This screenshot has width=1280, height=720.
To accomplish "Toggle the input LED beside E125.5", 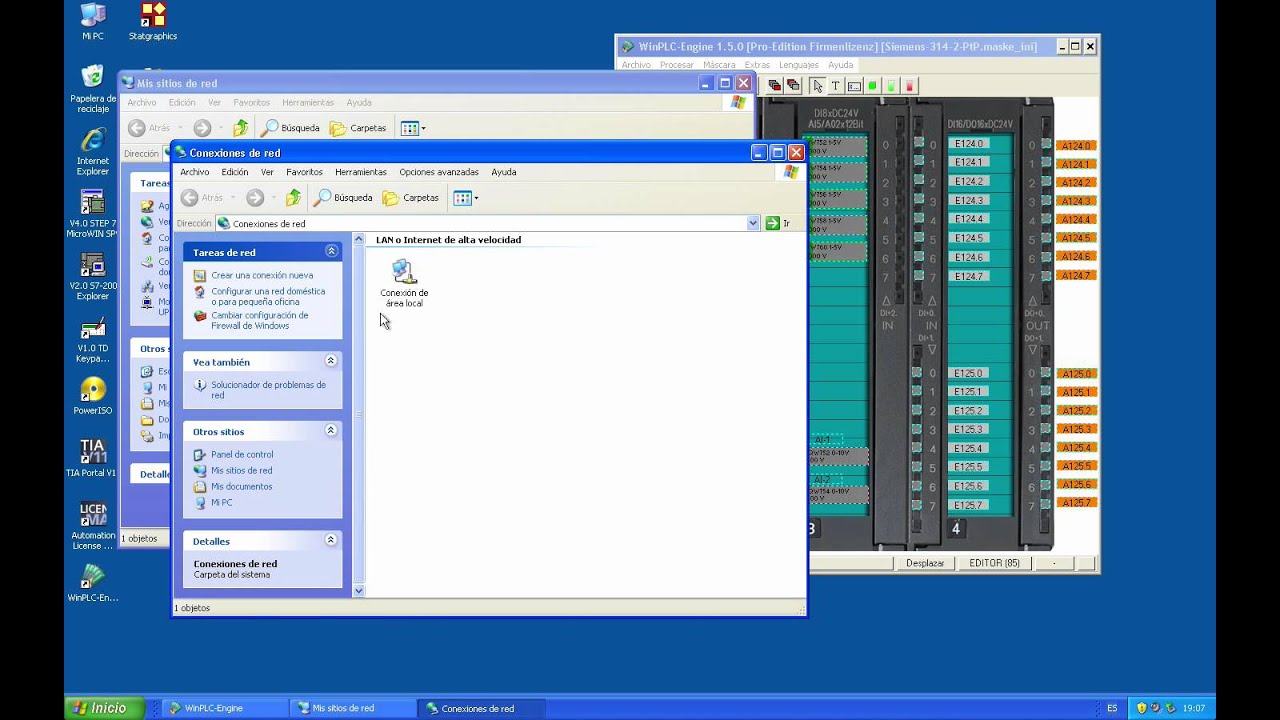I will click(x=917, y=467).
